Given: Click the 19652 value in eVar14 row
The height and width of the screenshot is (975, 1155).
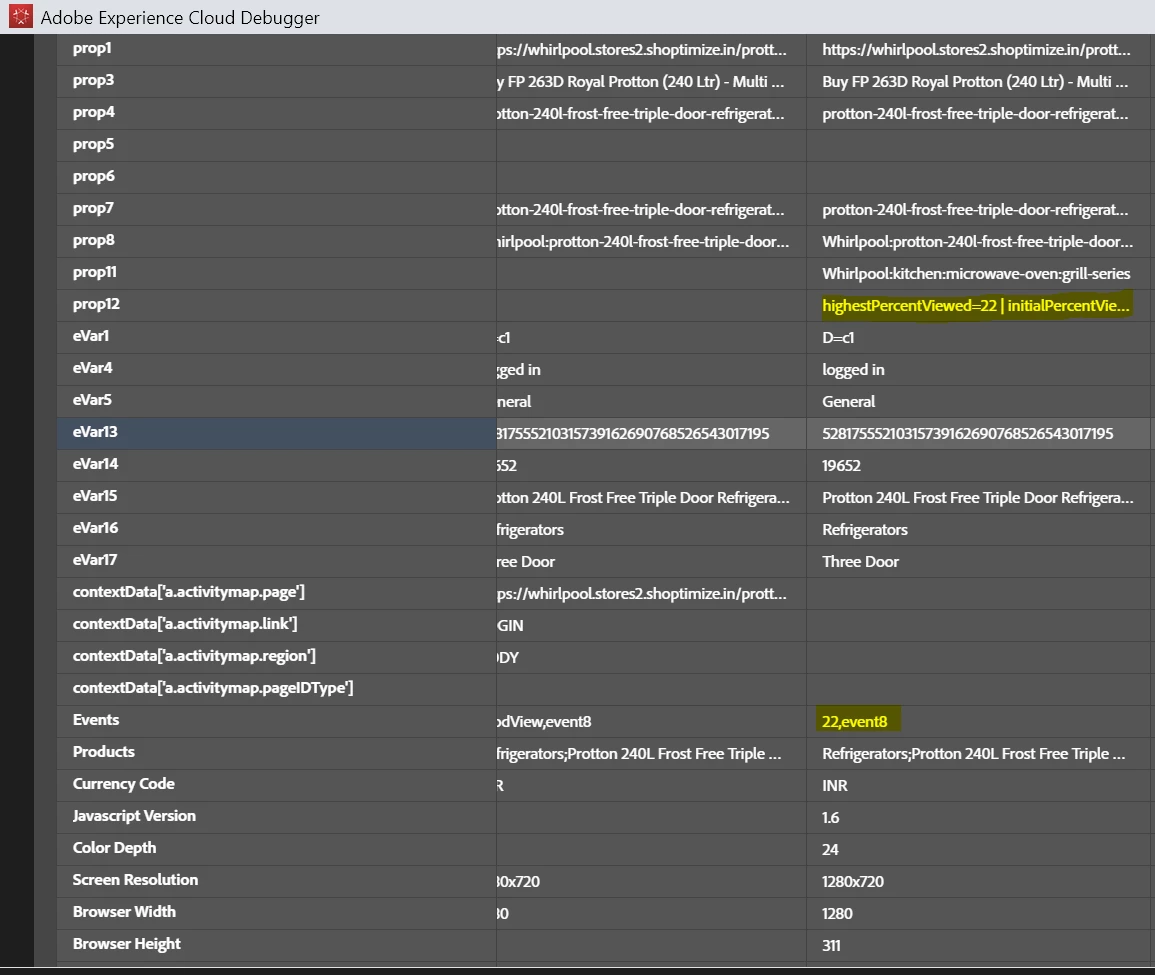Looking at the screenshot, I should click(841, 466).
